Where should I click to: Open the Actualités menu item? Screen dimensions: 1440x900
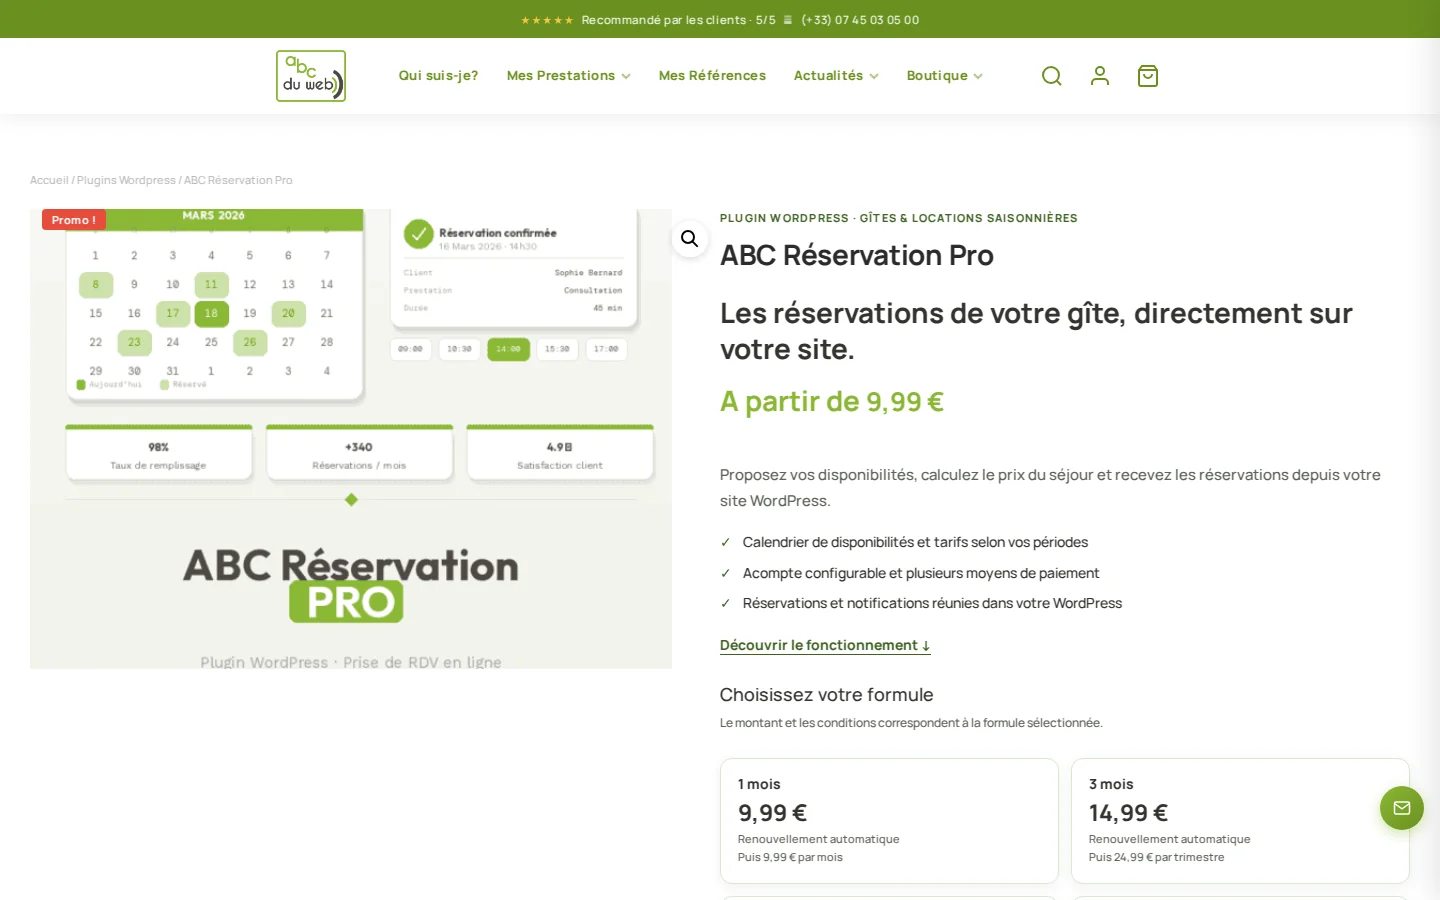[828, 76]
